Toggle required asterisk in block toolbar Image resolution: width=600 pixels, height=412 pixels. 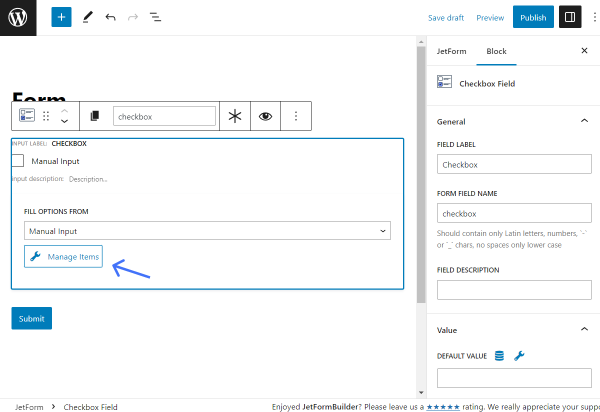[x=235, y=116]
